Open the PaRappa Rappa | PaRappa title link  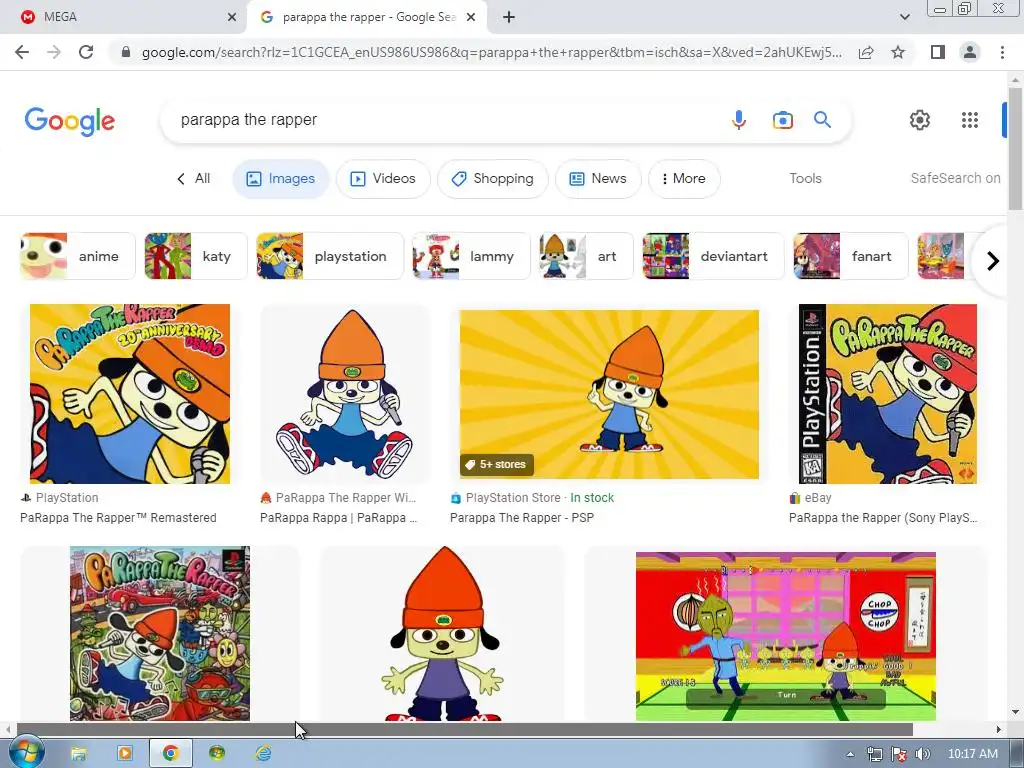click(x=338, y=518)
